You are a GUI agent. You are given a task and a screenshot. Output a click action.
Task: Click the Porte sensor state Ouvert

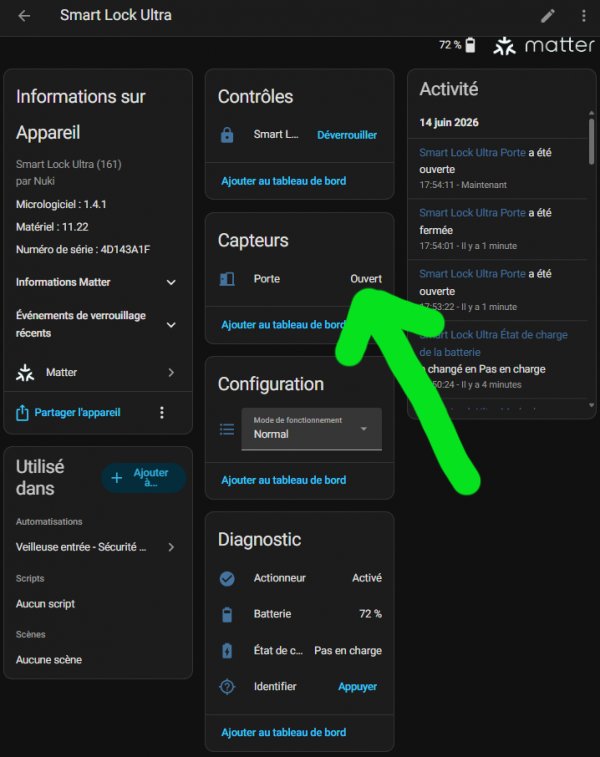[366, 279]
